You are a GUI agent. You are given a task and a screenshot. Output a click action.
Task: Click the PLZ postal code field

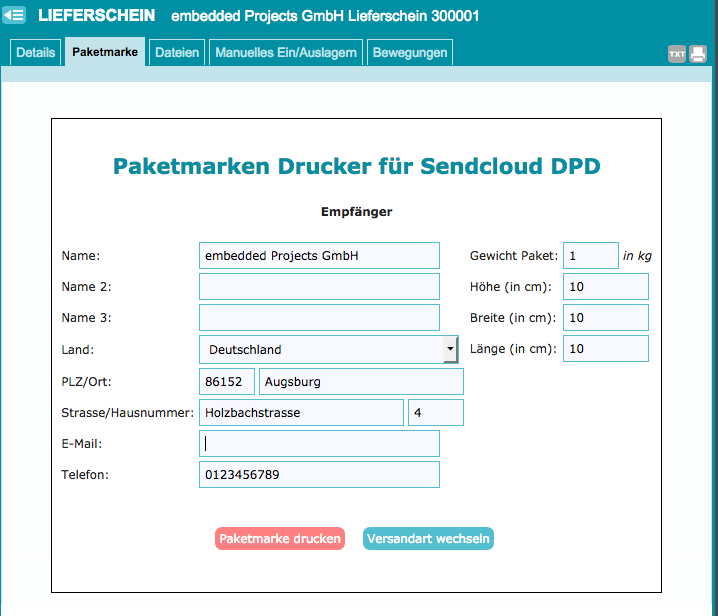tap(227, 381)
